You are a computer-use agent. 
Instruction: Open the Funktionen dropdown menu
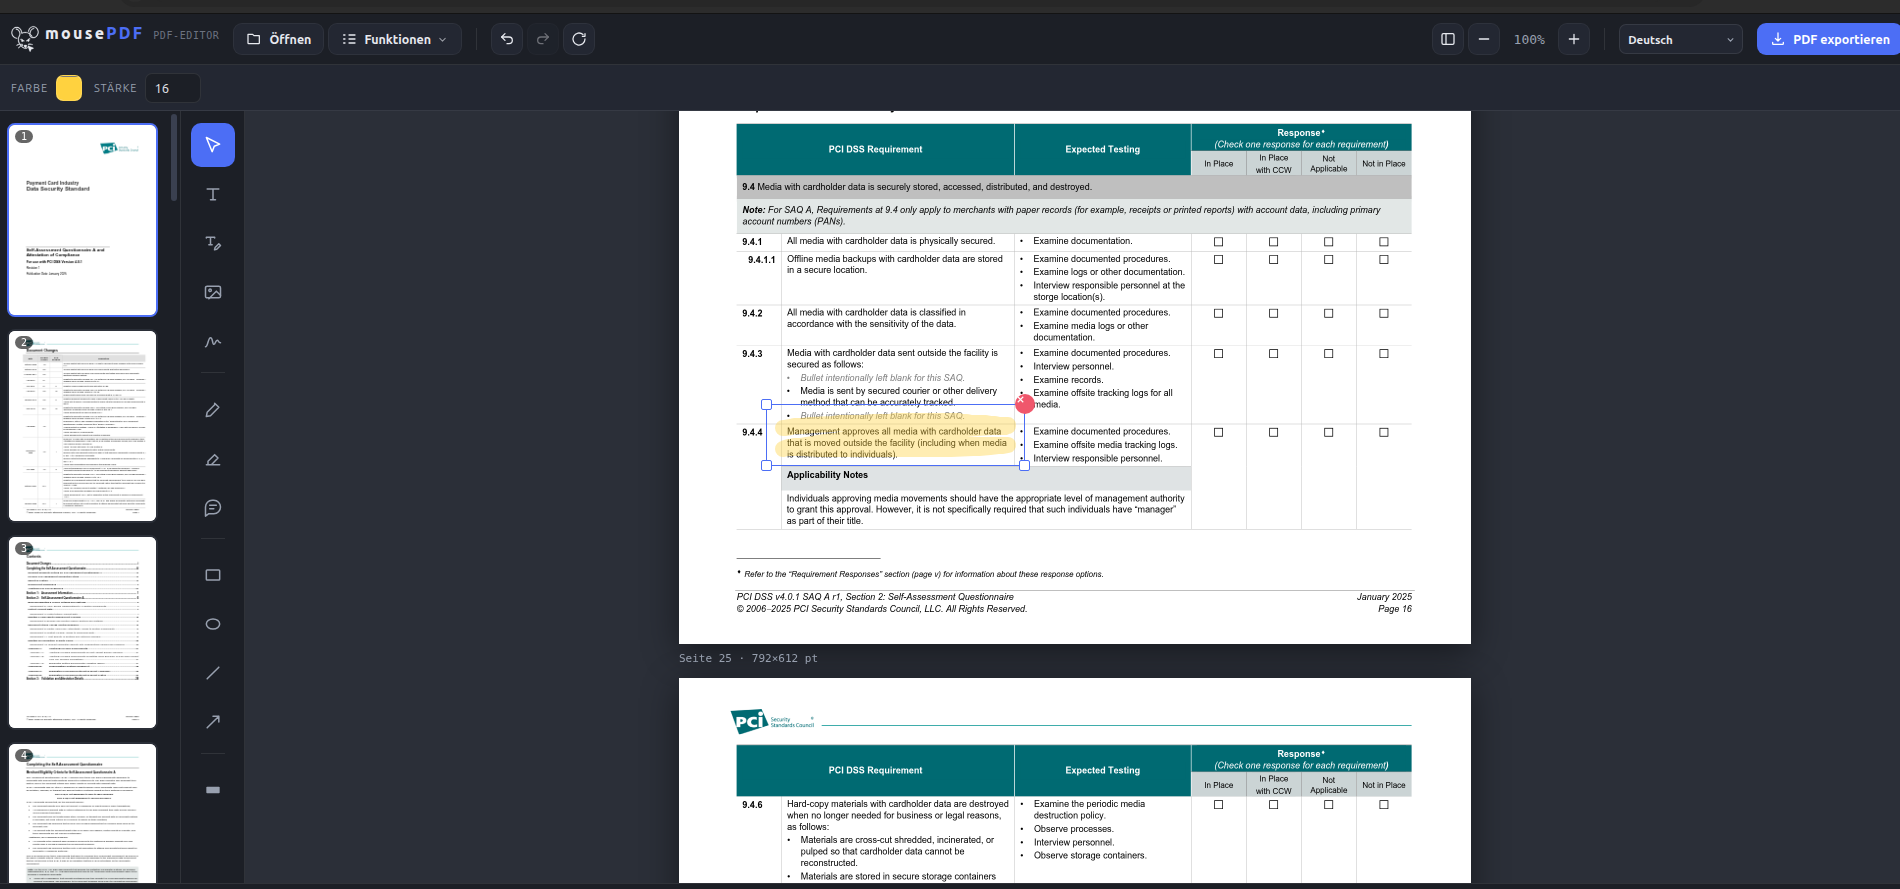coord(395,39)
